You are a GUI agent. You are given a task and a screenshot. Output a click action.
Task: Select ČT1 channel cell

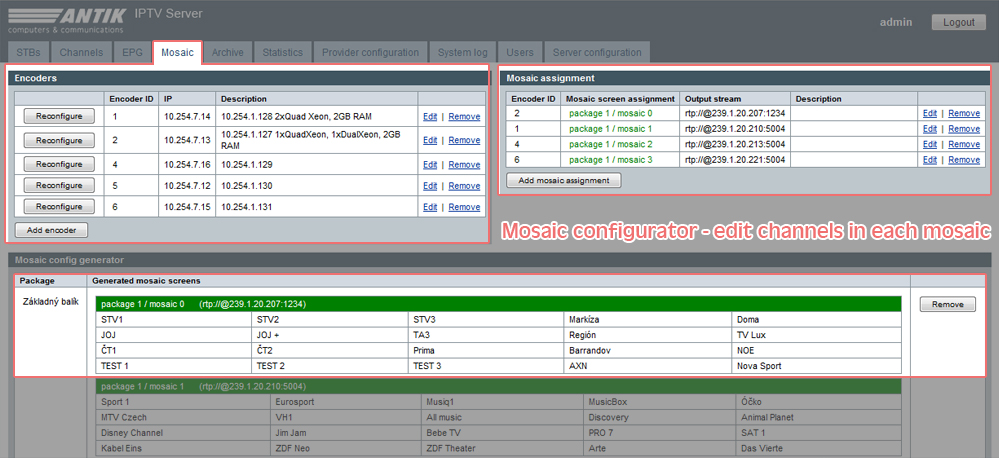[x=173, y=350]
